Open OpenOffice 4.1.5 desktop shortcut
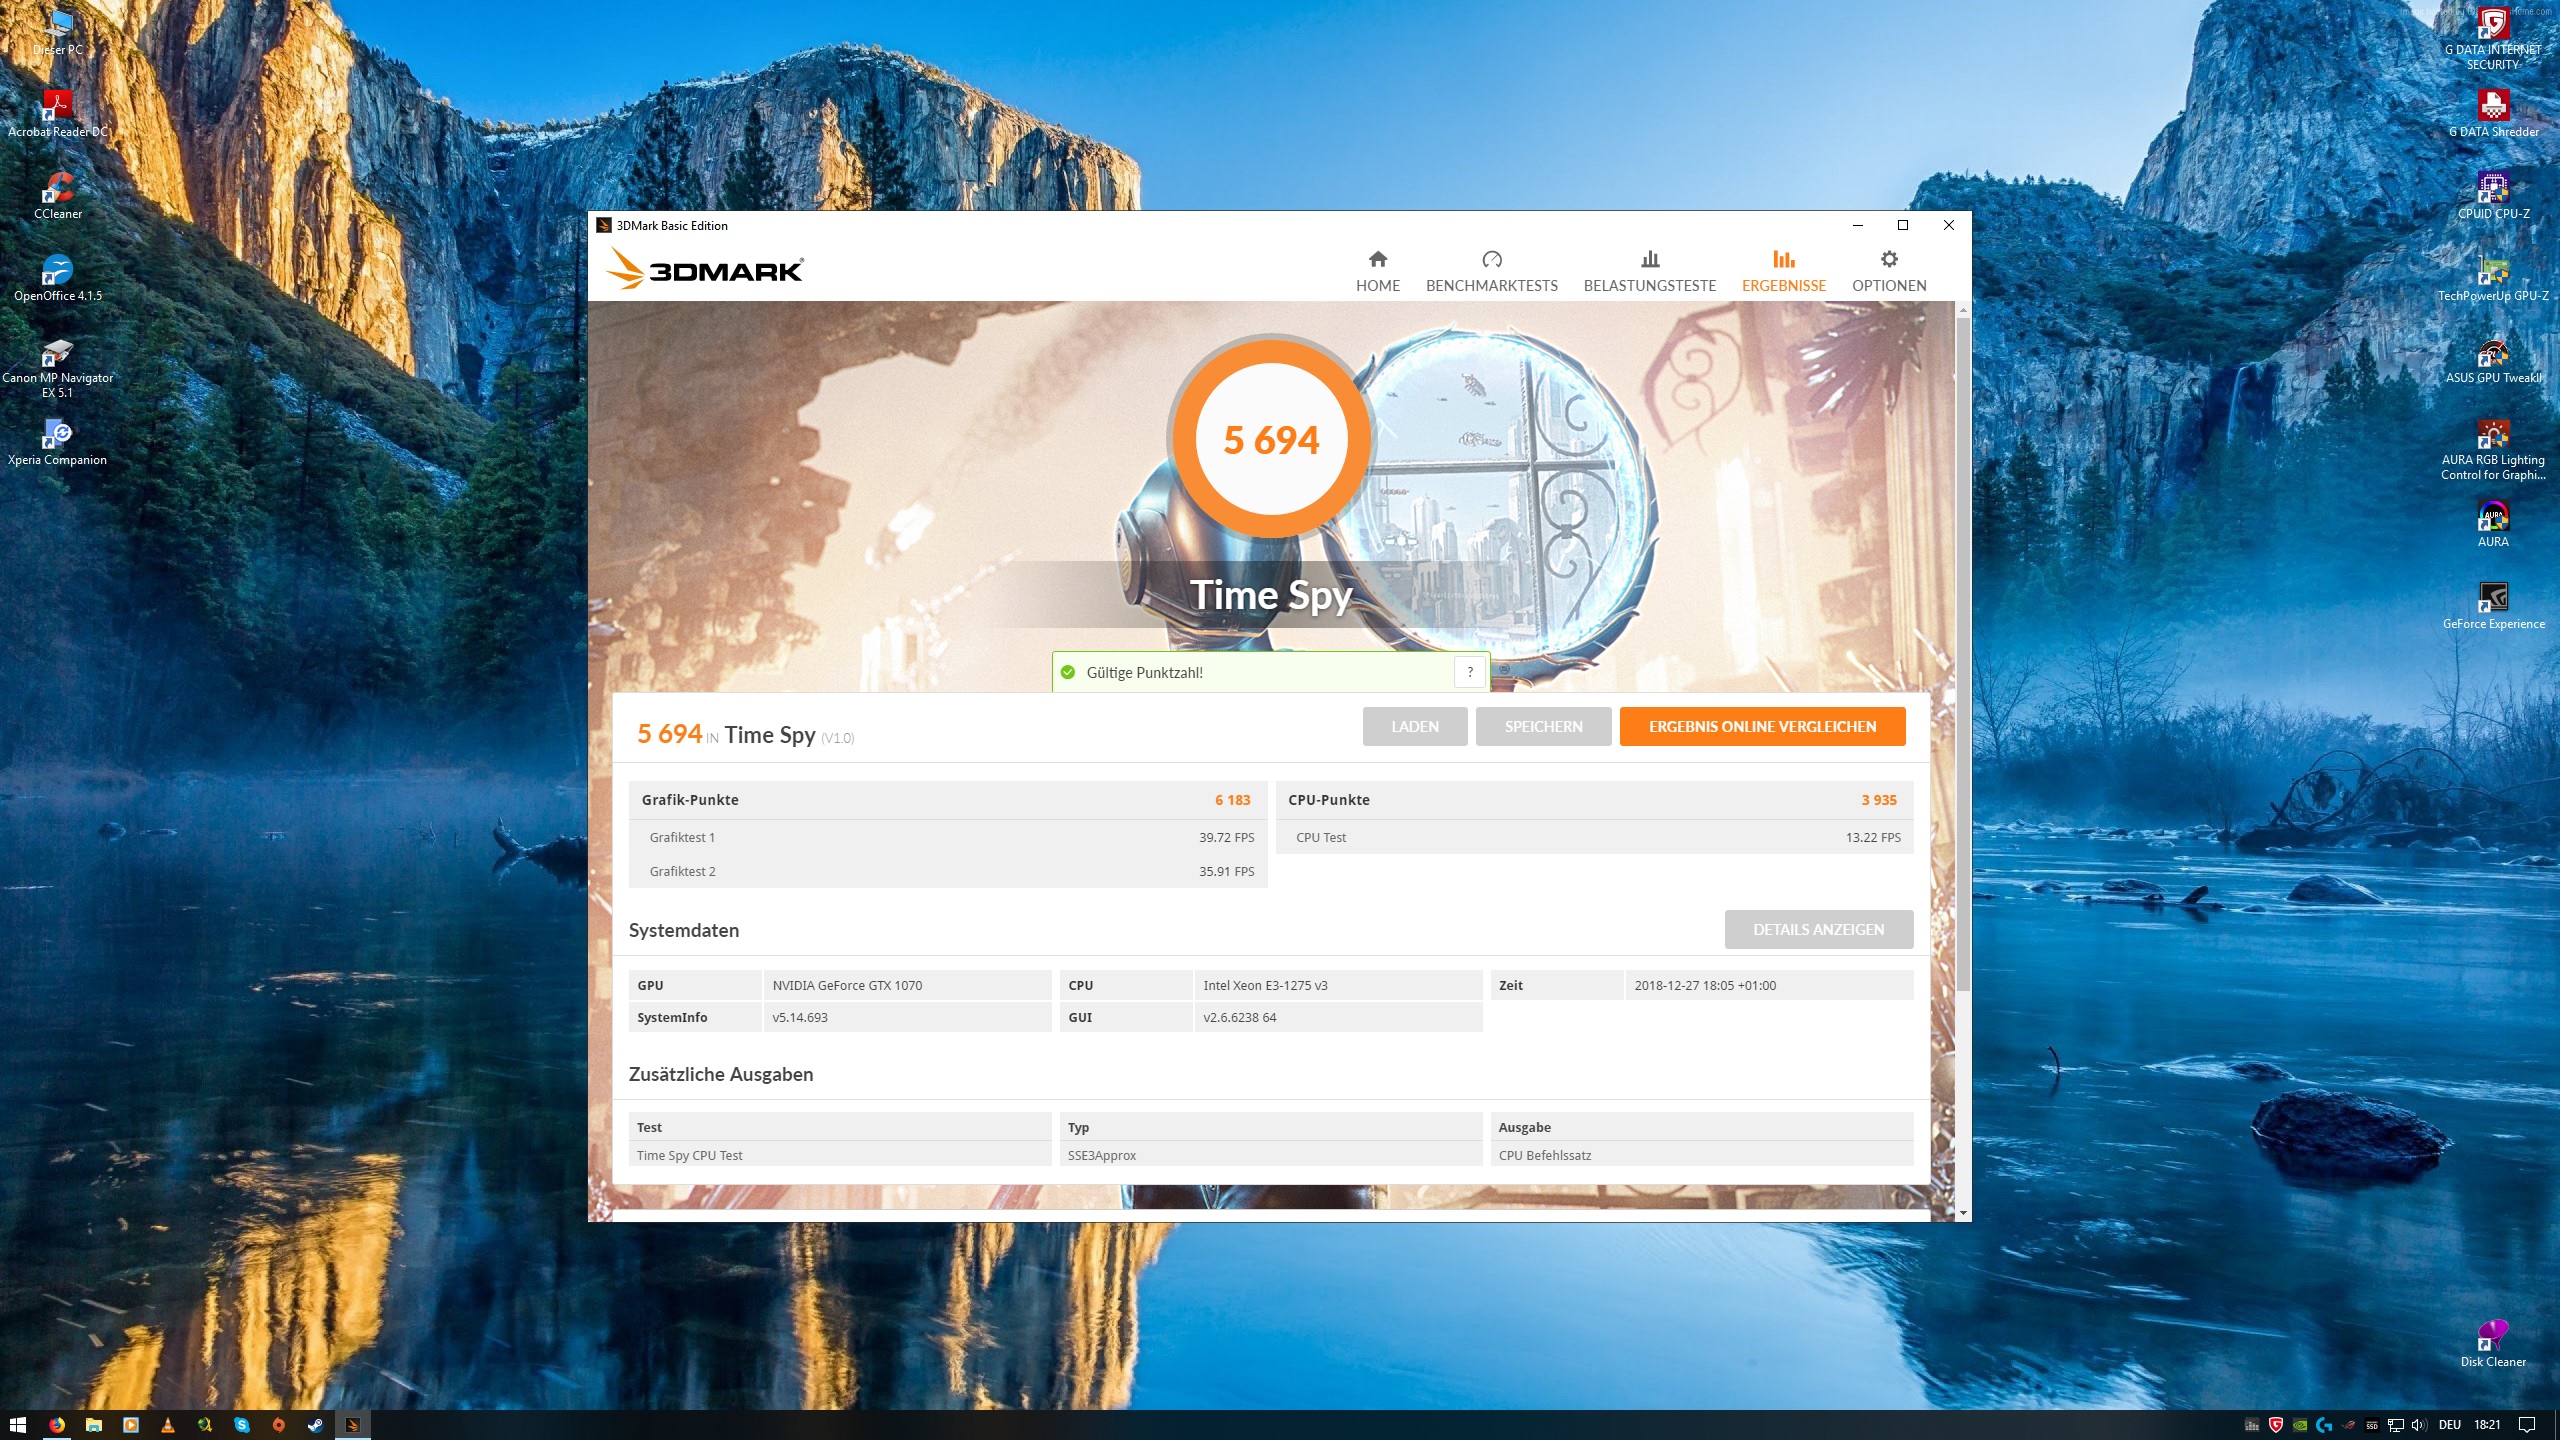Image resolution: width=2560 pixels, height=1440 pixels. (x=58, y=277)
